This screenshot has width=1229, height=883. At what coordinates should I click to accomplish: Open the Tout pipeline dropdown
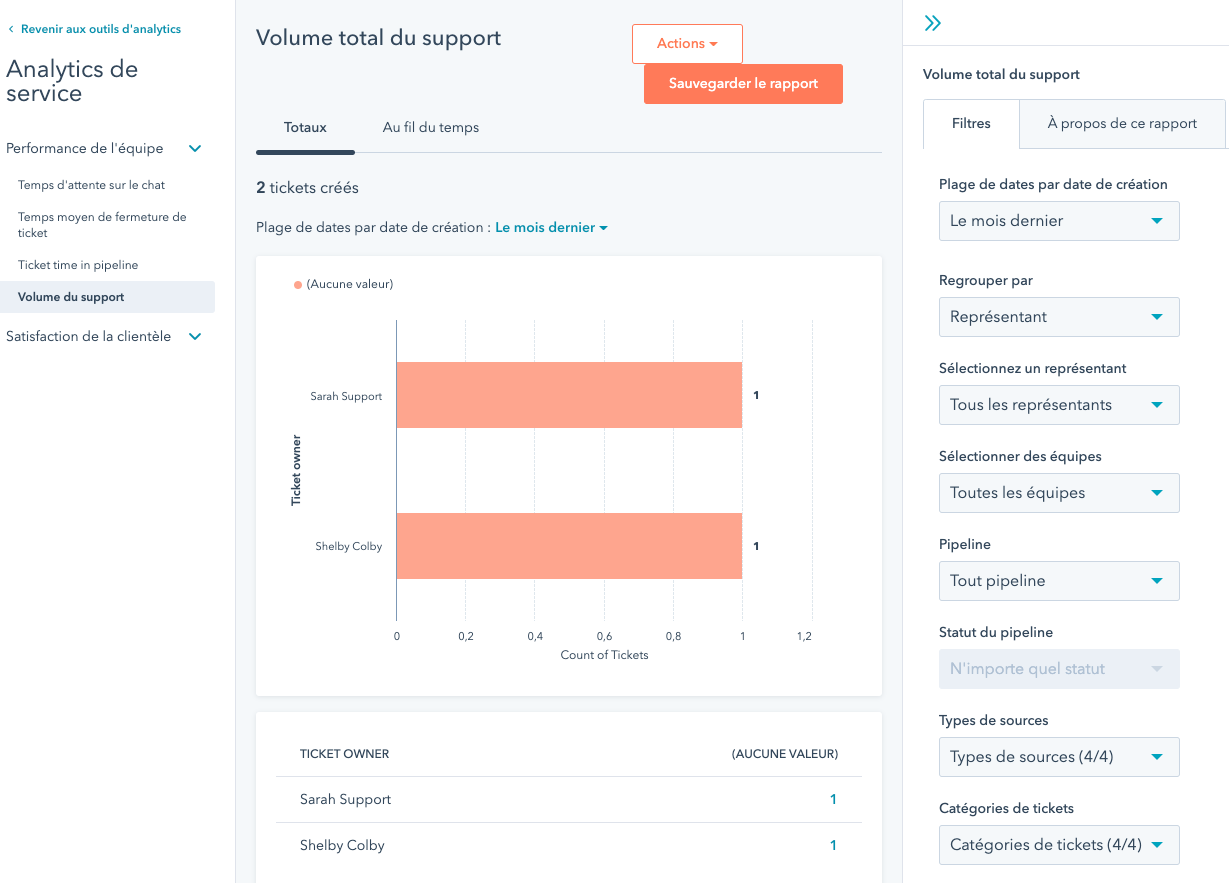pyautogui.click(x=1058, y=581)
